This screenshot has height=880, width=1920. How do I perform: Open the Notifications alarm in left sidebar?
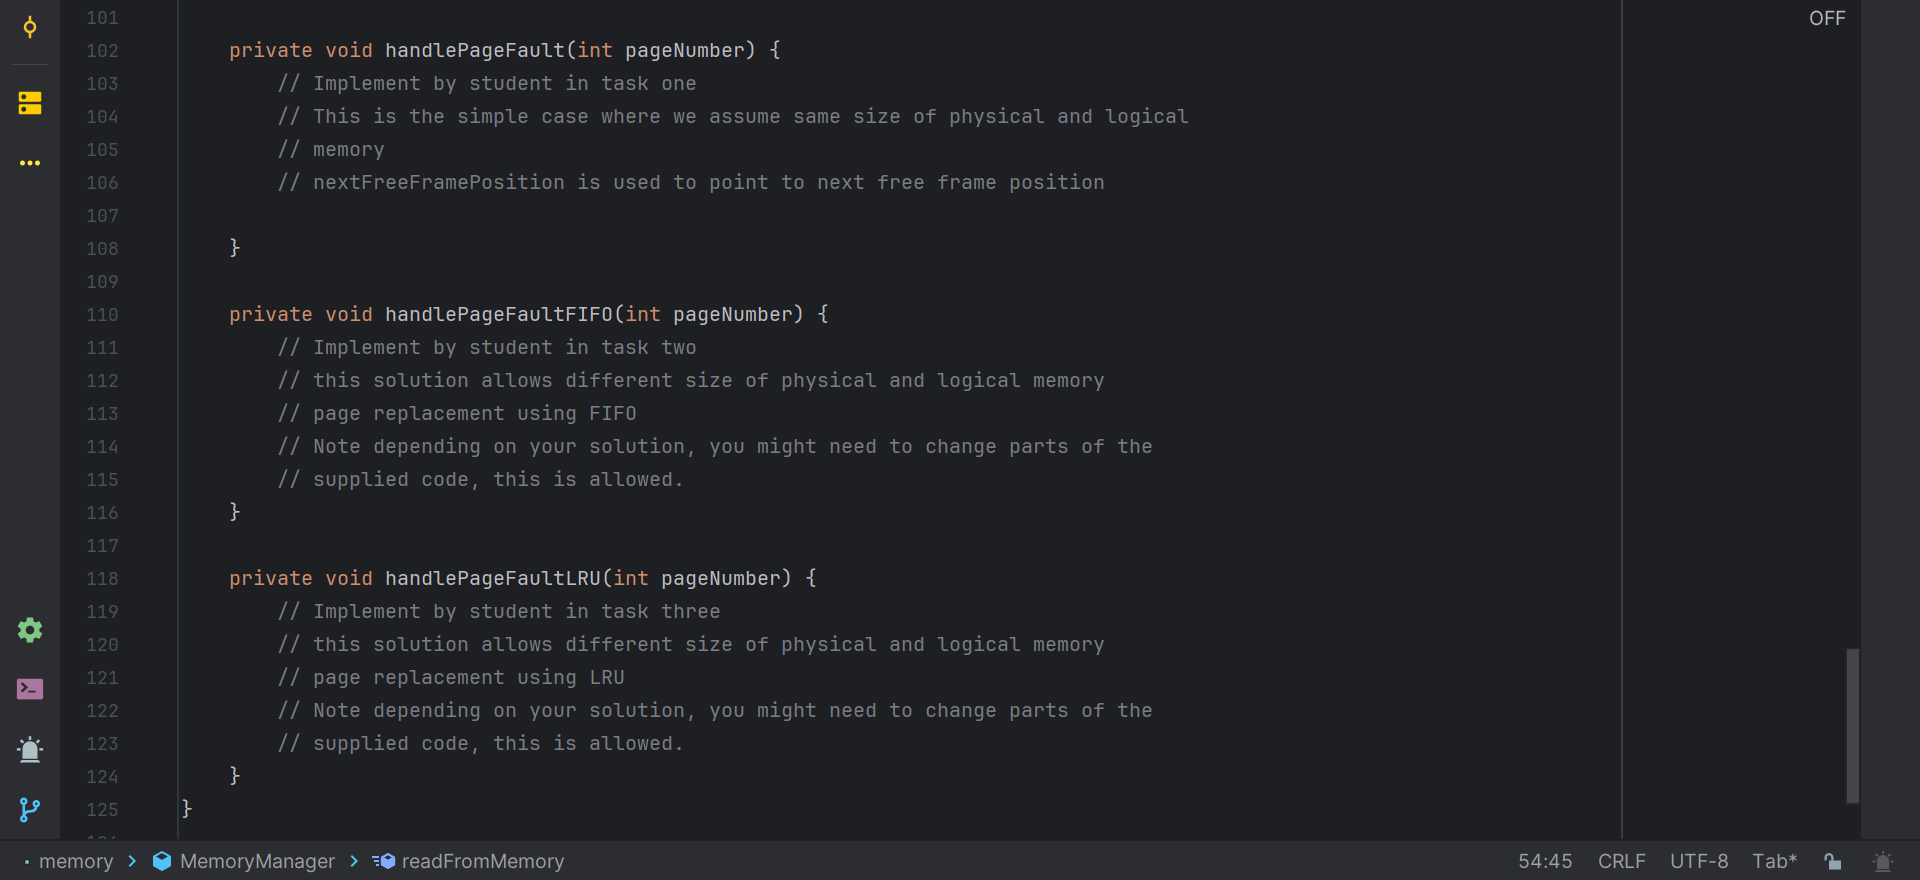tap(29, 749)
